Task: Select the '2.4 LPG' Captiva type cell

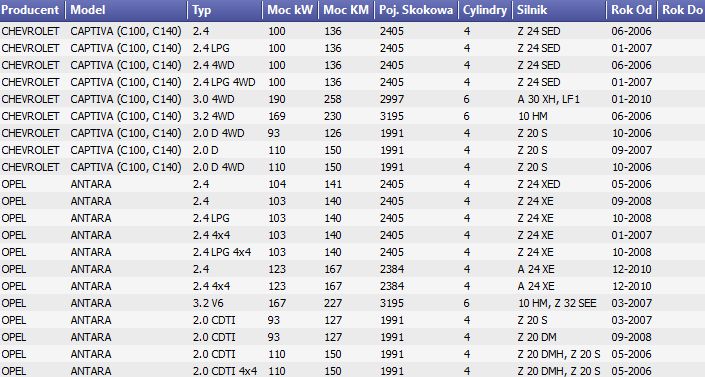Action: [x=211, y=48]
